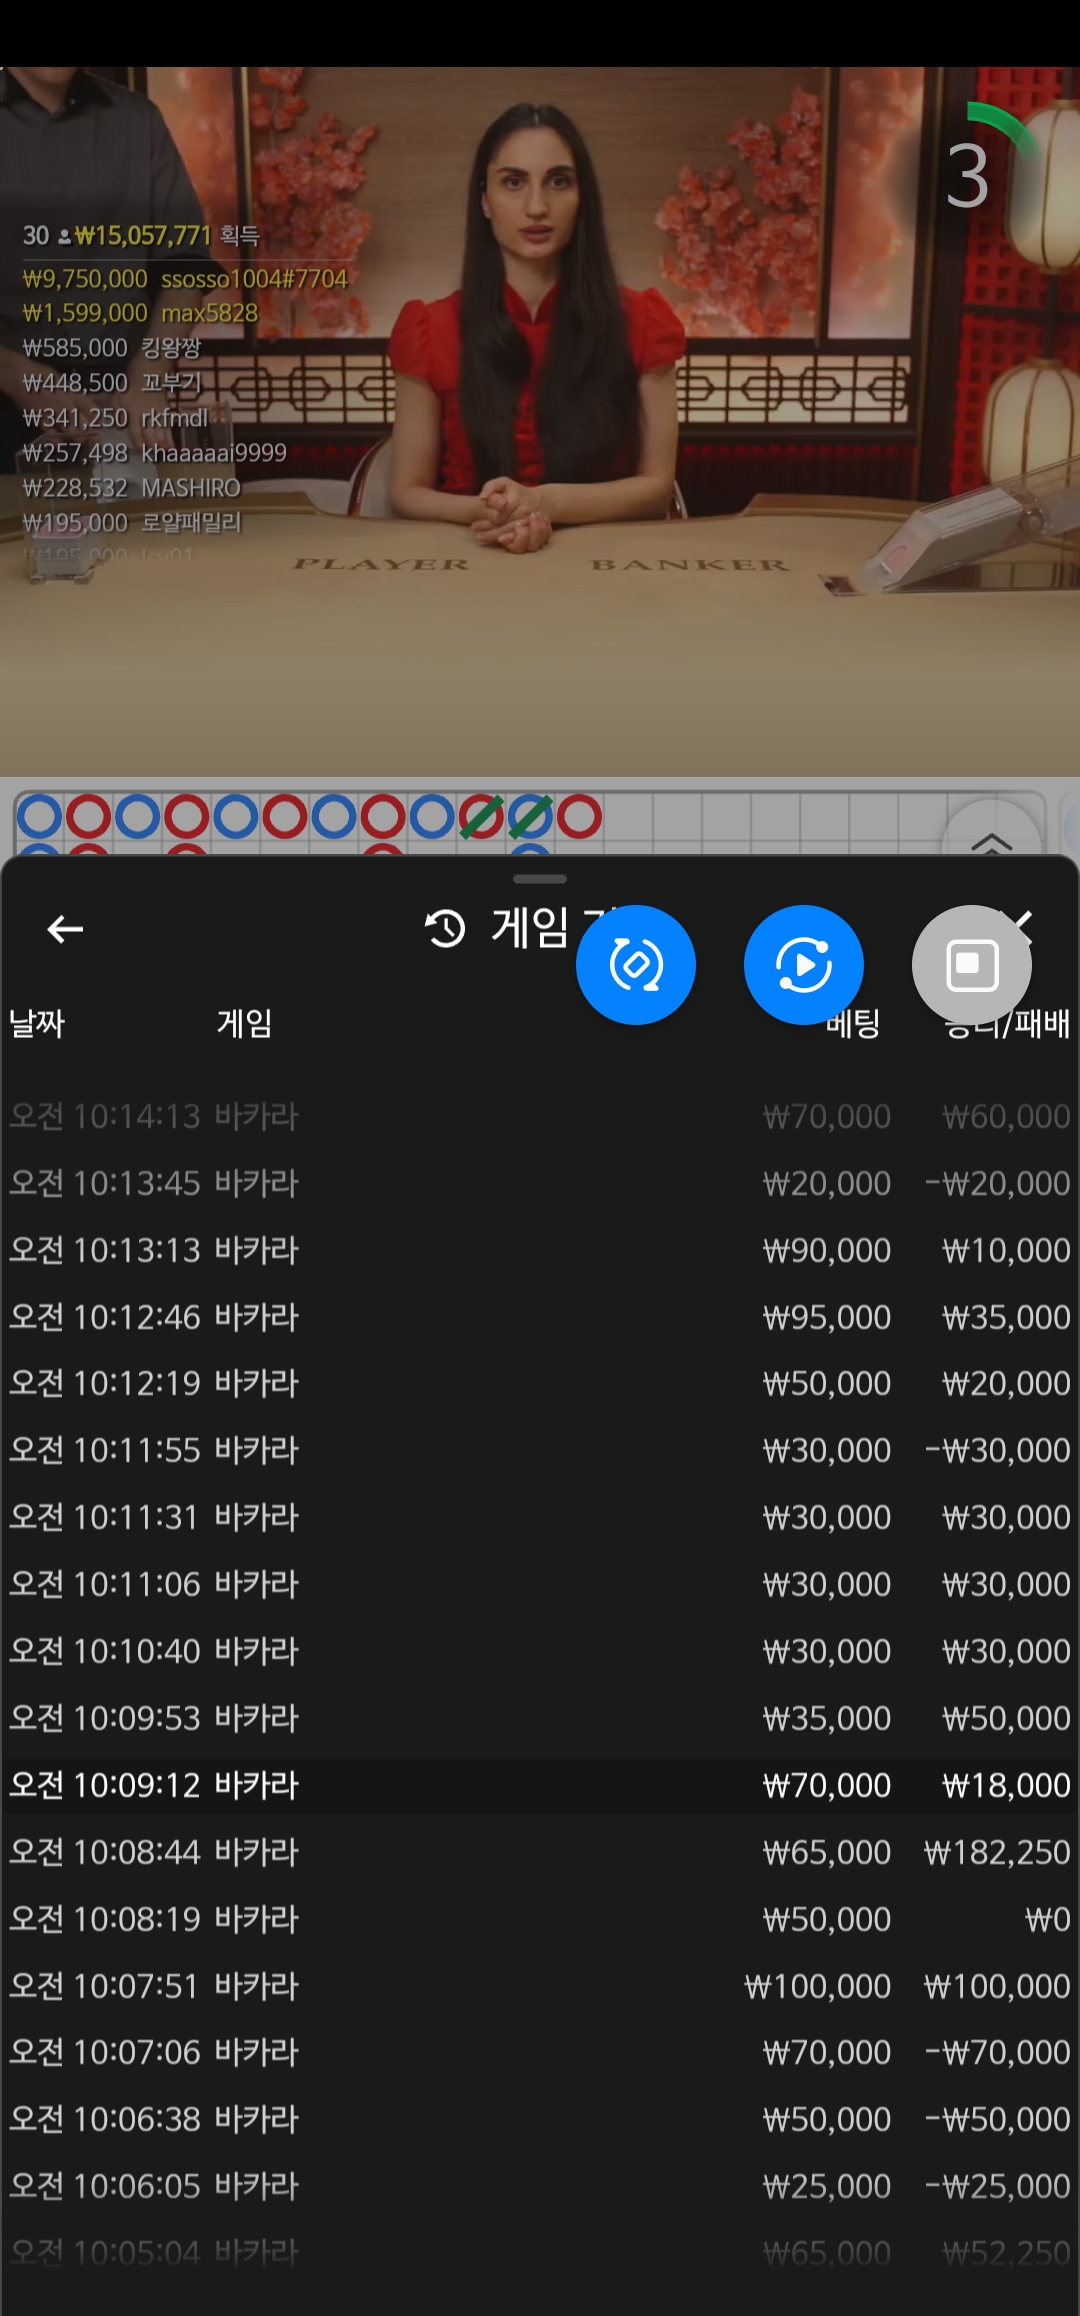The width and height of the screenshot is (1080, 2316).
Task: Open the 오전 10:11:55 row with -₩30,000 result
Action: [540, 1450]
